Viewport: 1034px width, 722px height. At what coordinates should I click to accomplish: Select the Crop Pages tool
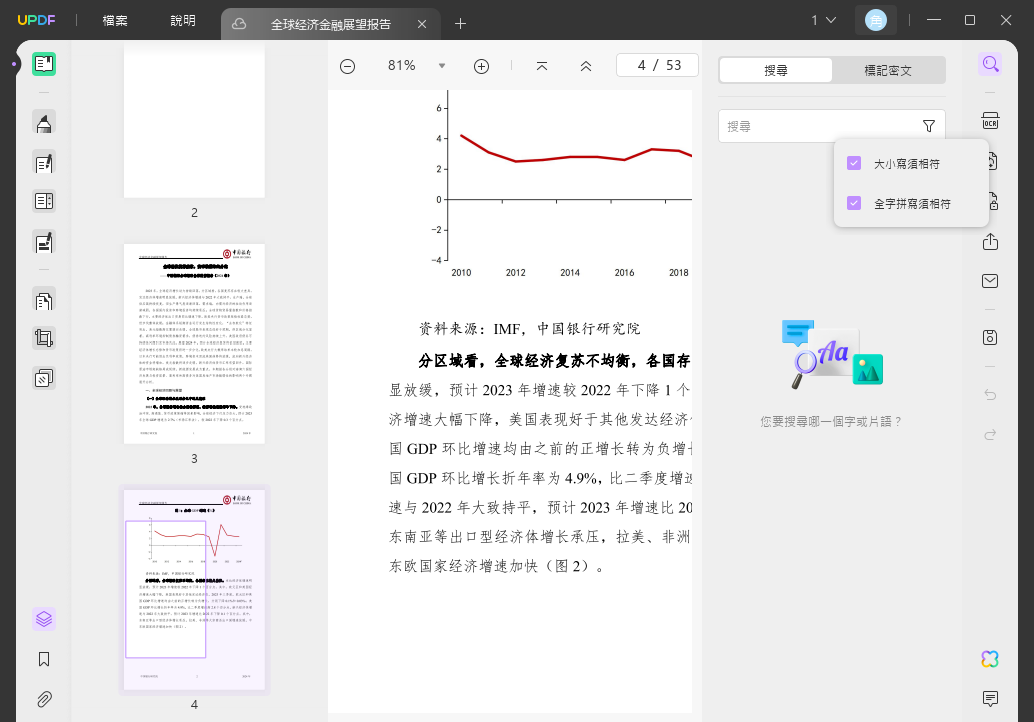[x=44, y=339]
